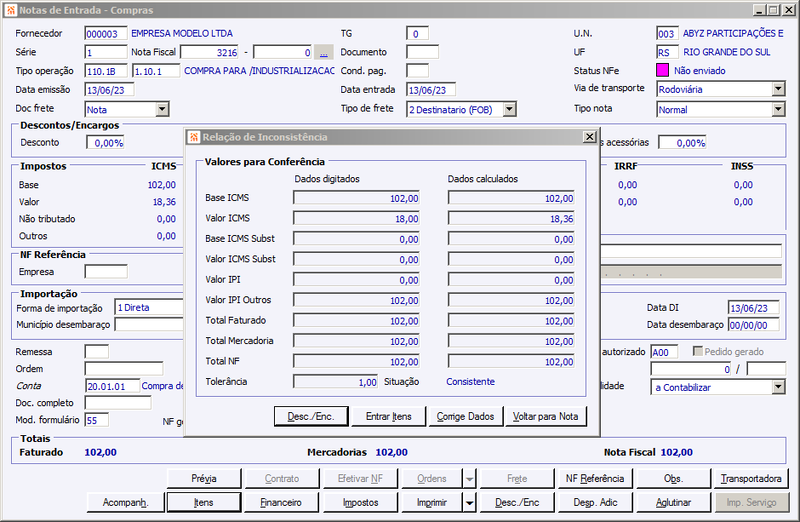Click the Relação de Inconsistência dialog title icon
The image size is (800, 522).
click(x=194, y=137)
